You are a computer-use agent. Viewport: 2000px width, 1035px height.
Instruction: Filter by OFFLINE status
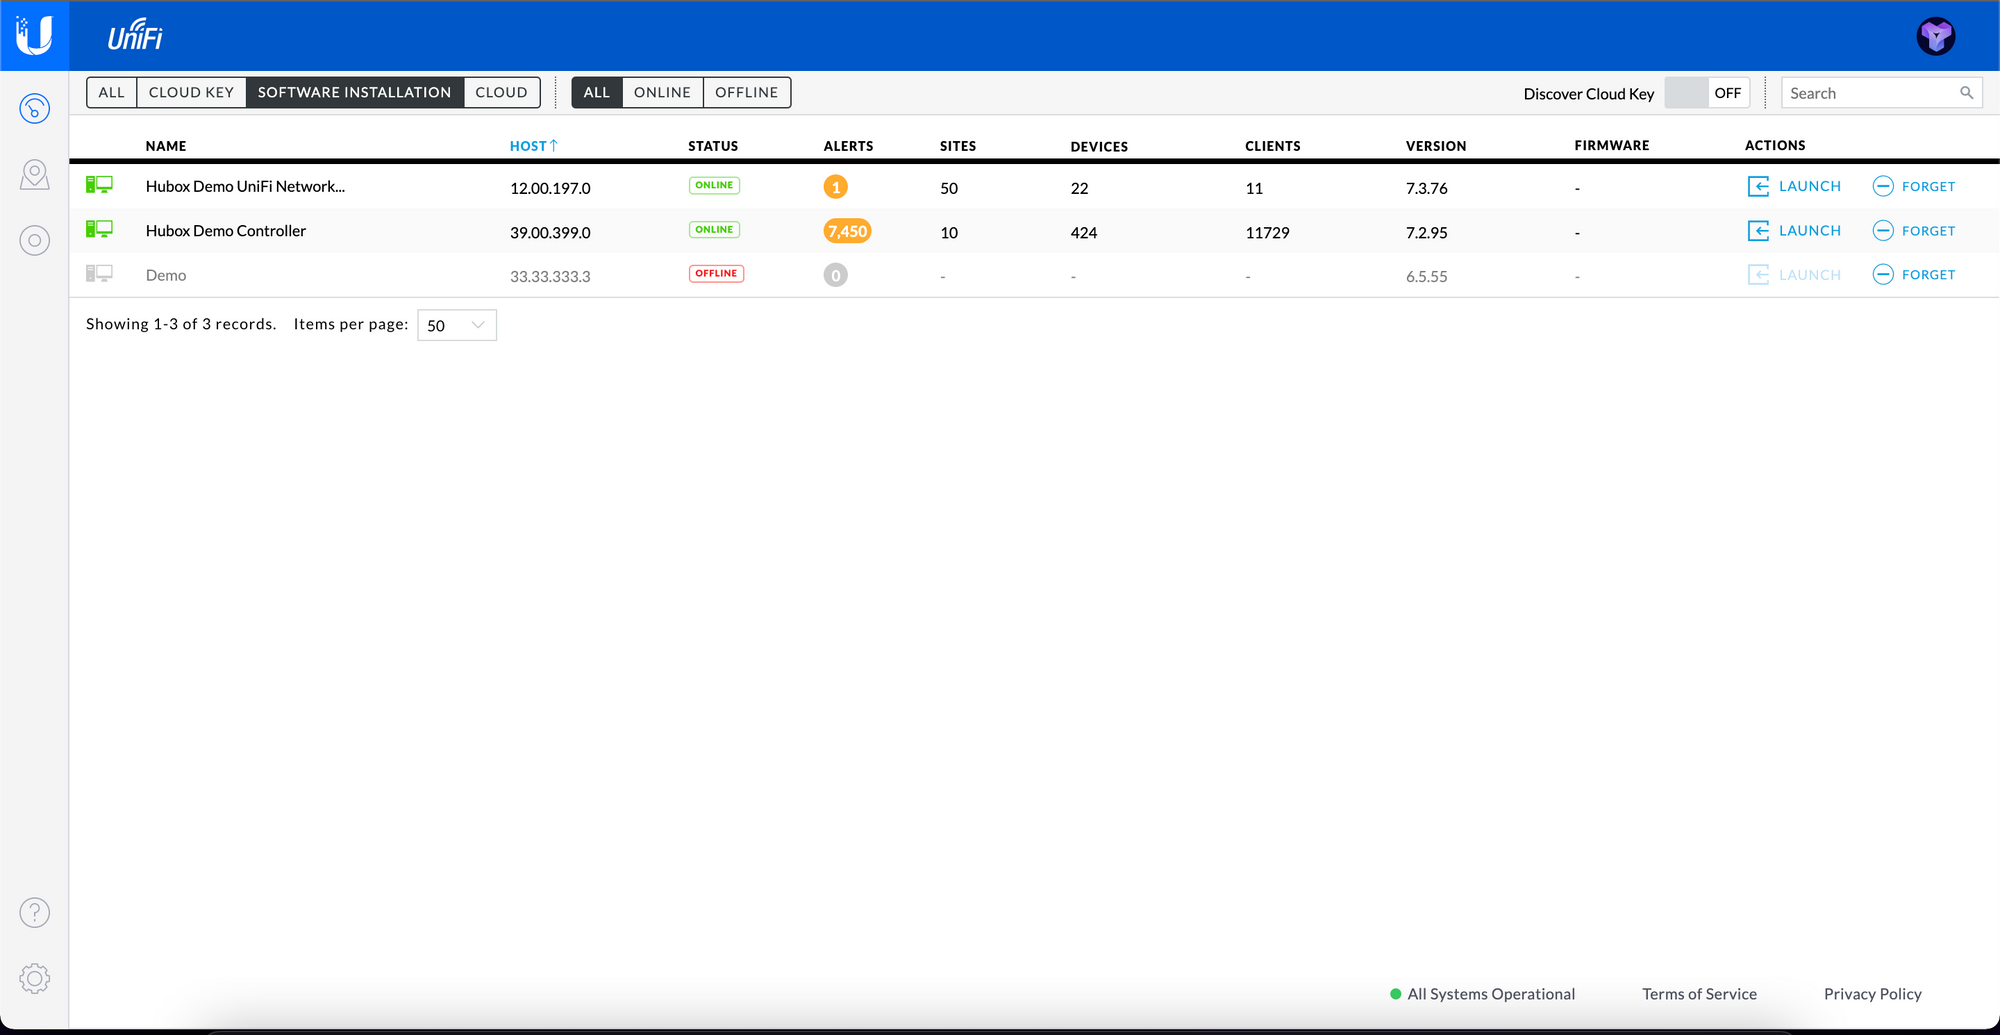point(747,92)
